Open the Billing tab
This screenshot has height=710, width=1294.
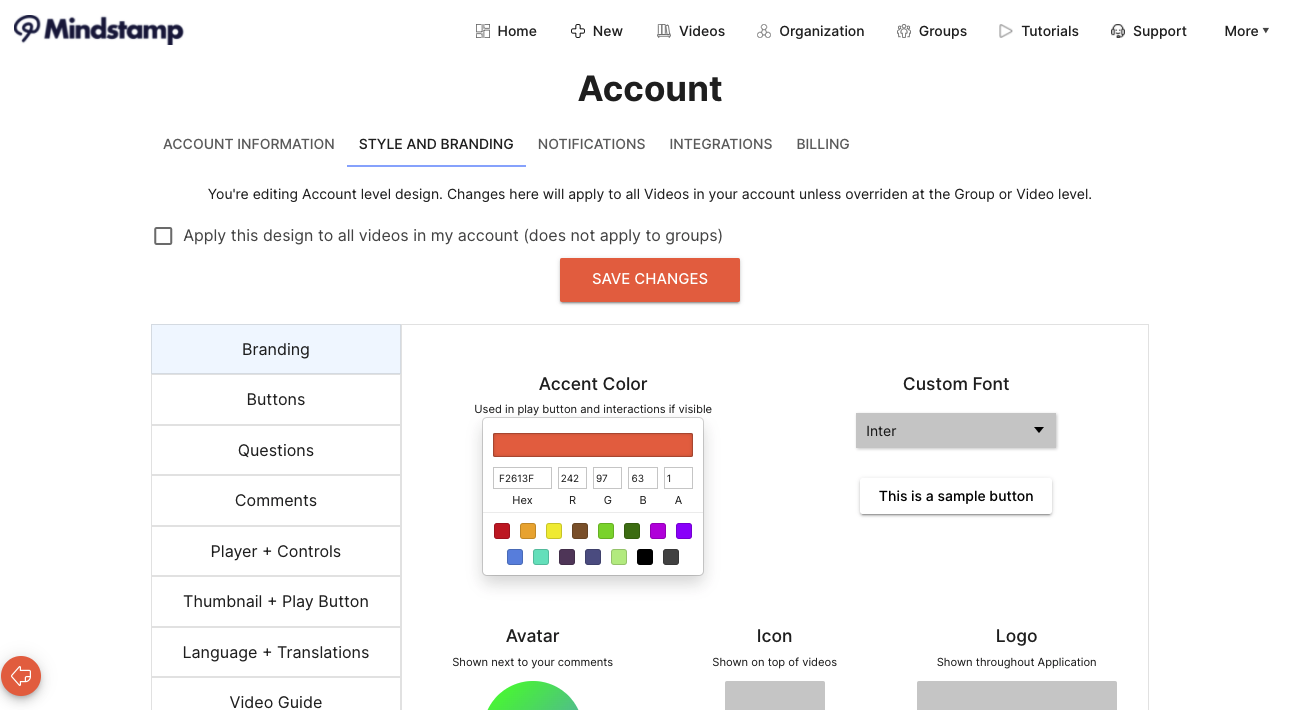click(x=822, y=144)
